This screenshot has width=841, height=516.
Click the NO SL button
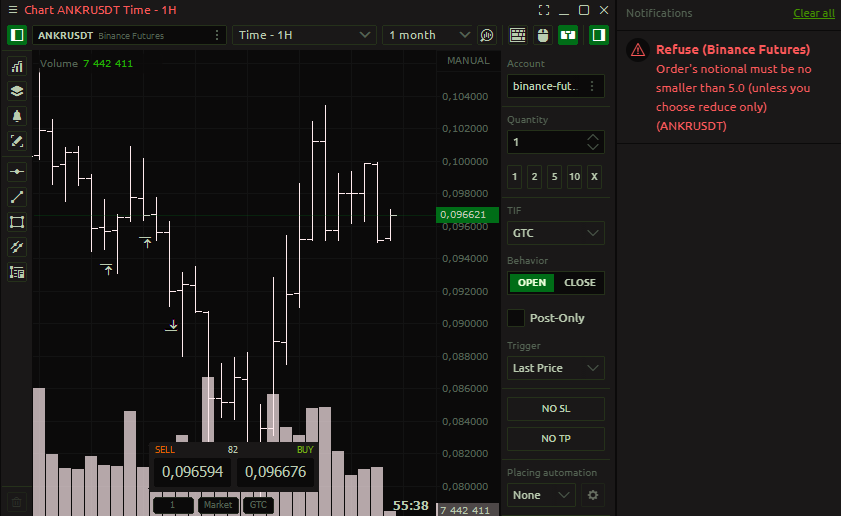click(x=555, y=409)
